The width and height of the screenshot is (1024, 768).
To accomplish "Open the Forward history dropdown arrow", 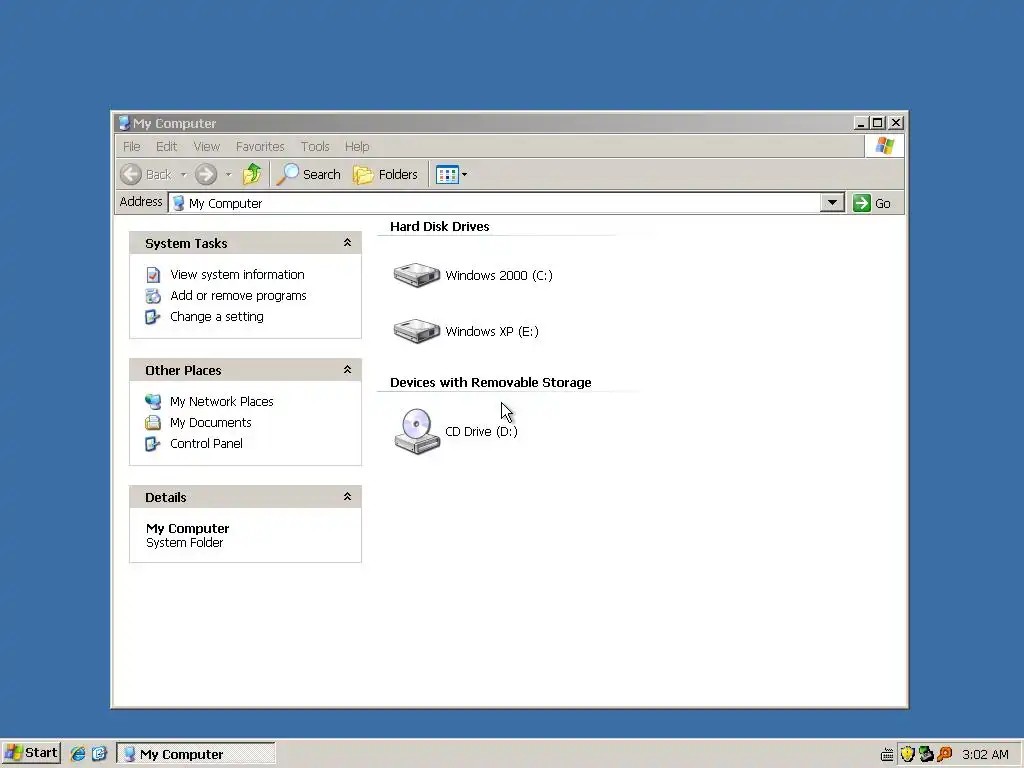I will coord(228,174).
